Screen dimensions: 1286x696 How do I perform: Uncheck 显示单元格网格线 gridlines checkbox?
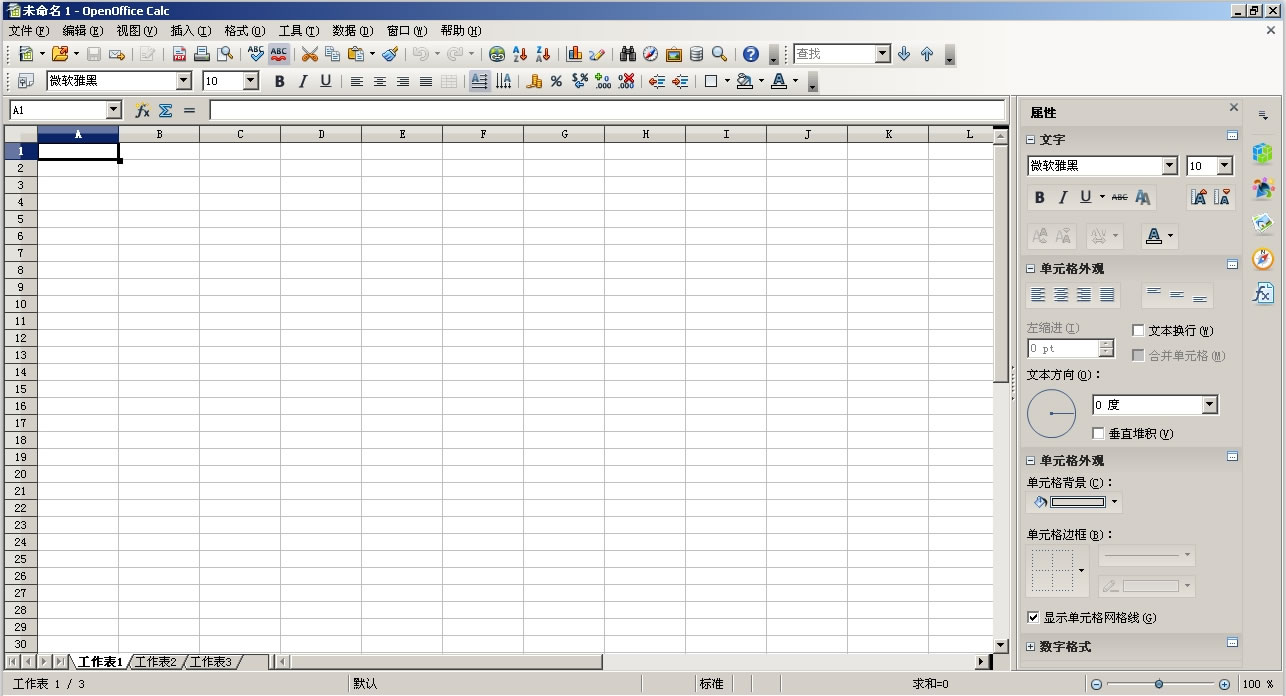tap(1033, 618)
